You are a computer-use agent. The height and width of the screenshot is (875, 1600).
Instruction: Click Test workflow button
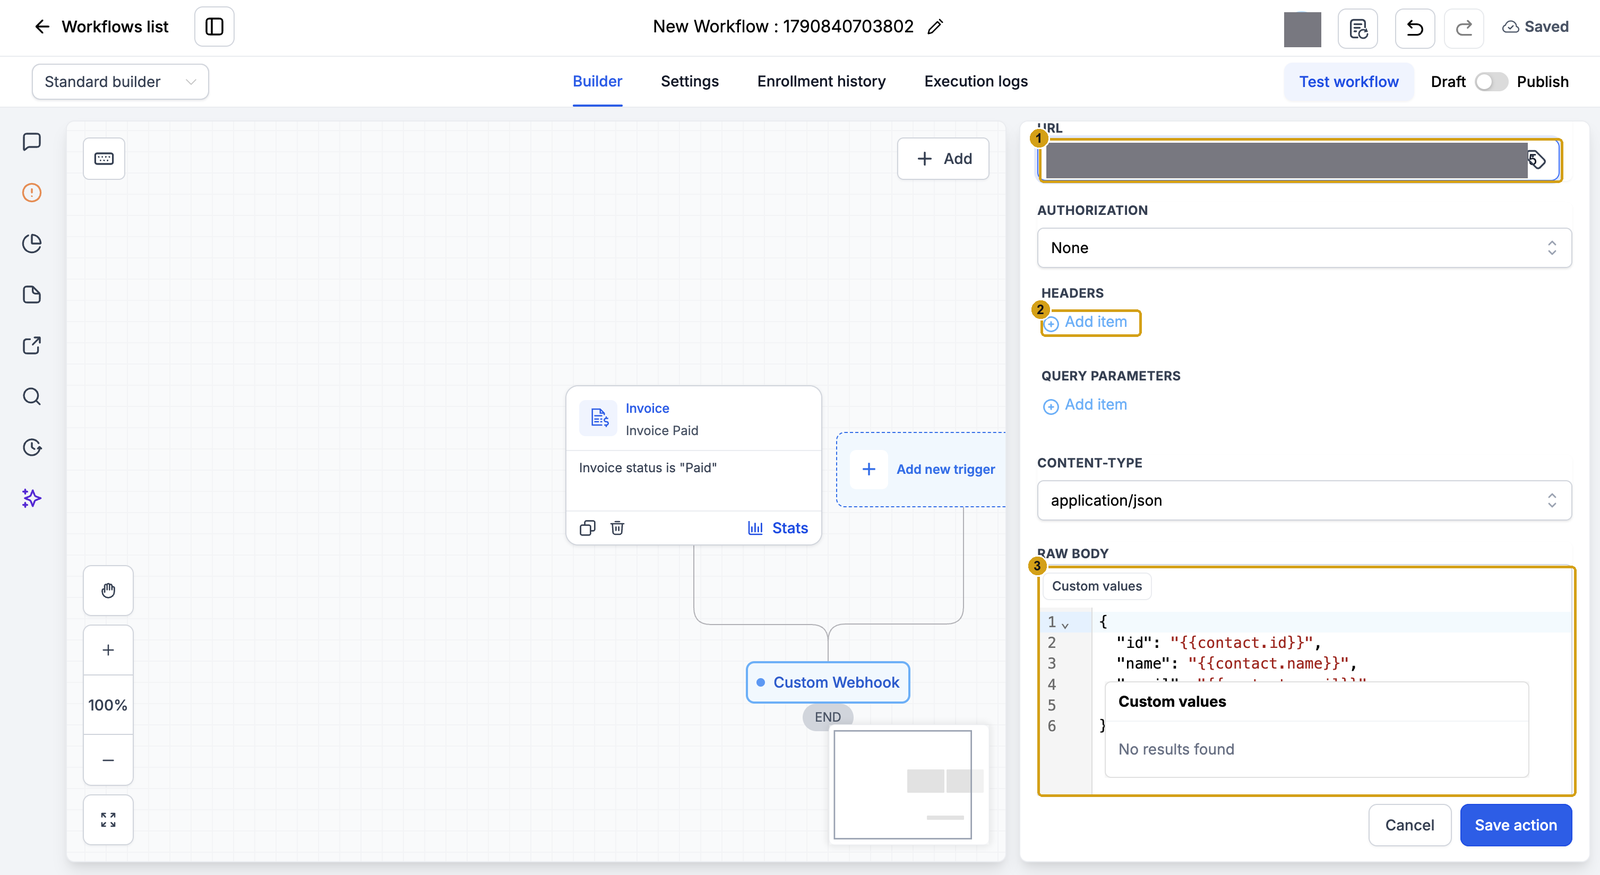(1349, 82)
